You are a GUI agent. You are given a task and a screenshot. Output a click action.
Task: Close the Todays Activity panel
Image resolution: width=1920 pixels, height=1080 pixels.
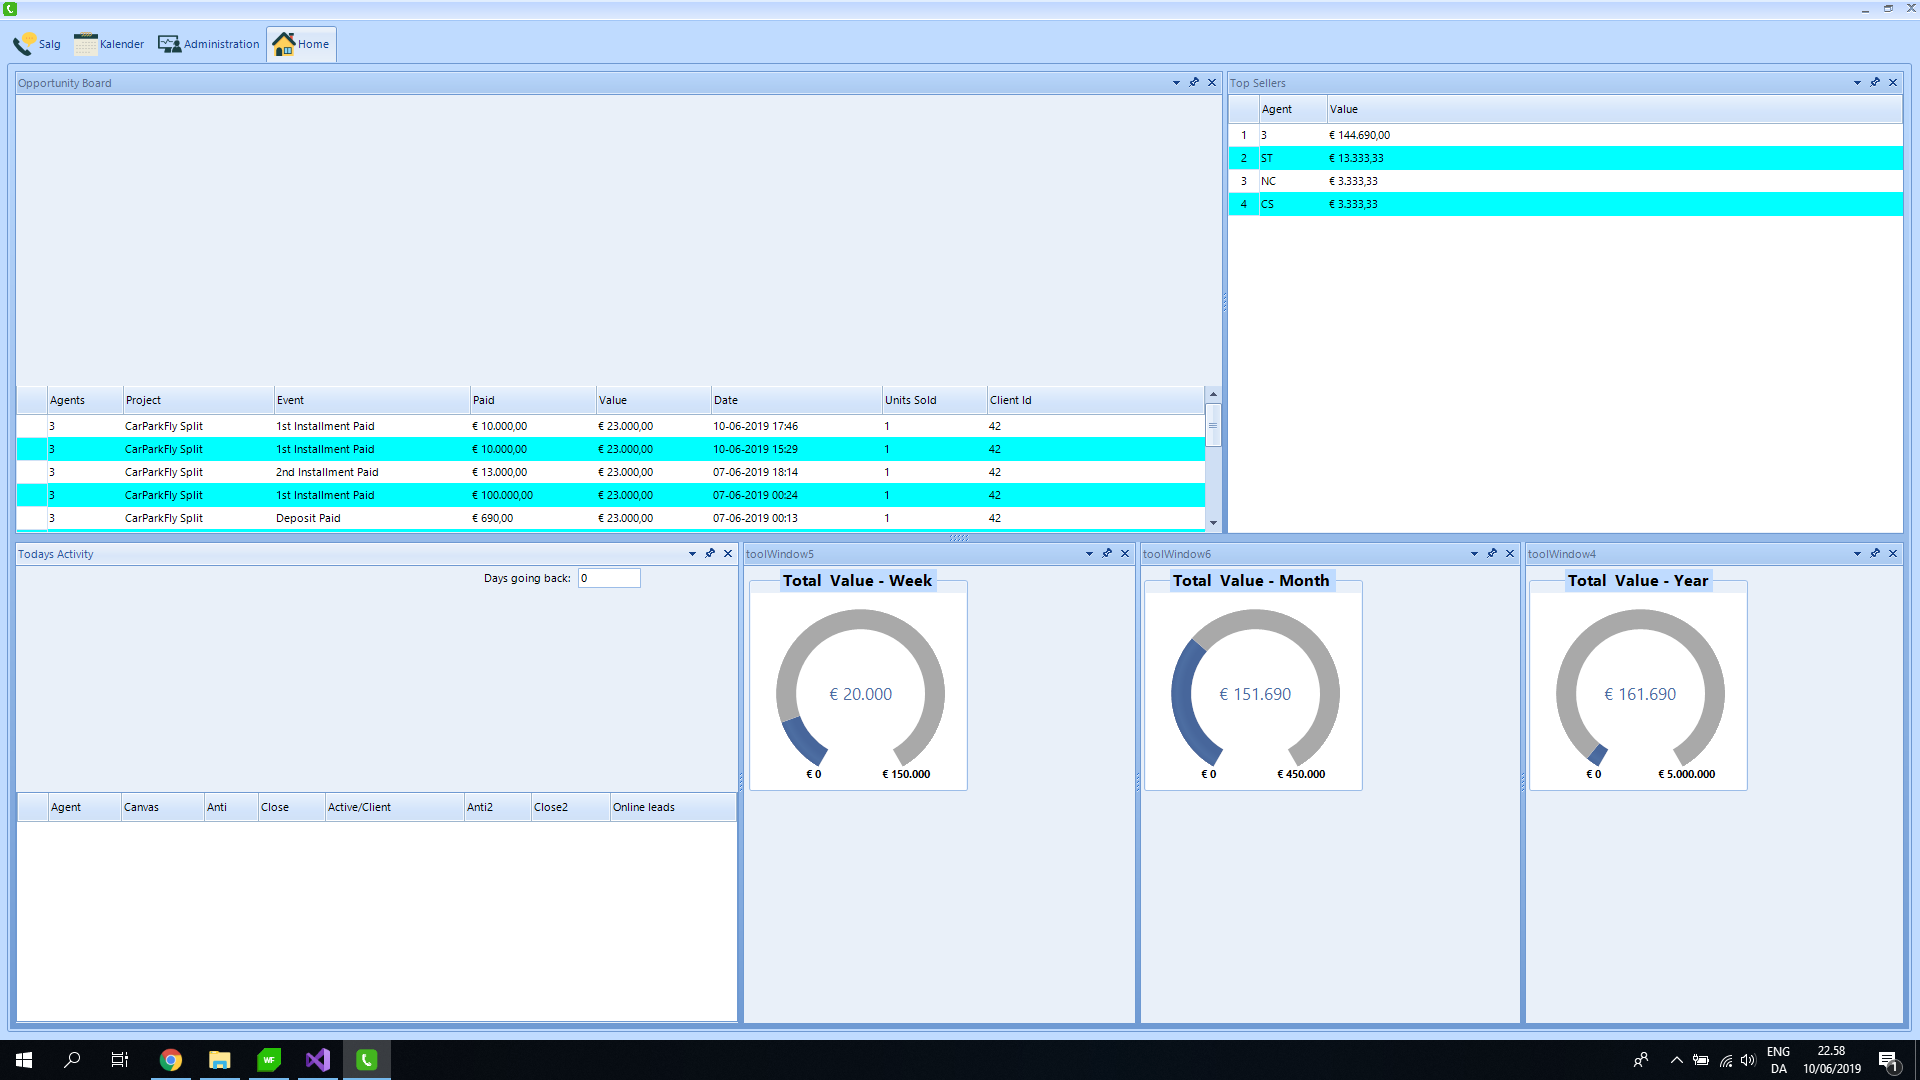coord(728,554)
